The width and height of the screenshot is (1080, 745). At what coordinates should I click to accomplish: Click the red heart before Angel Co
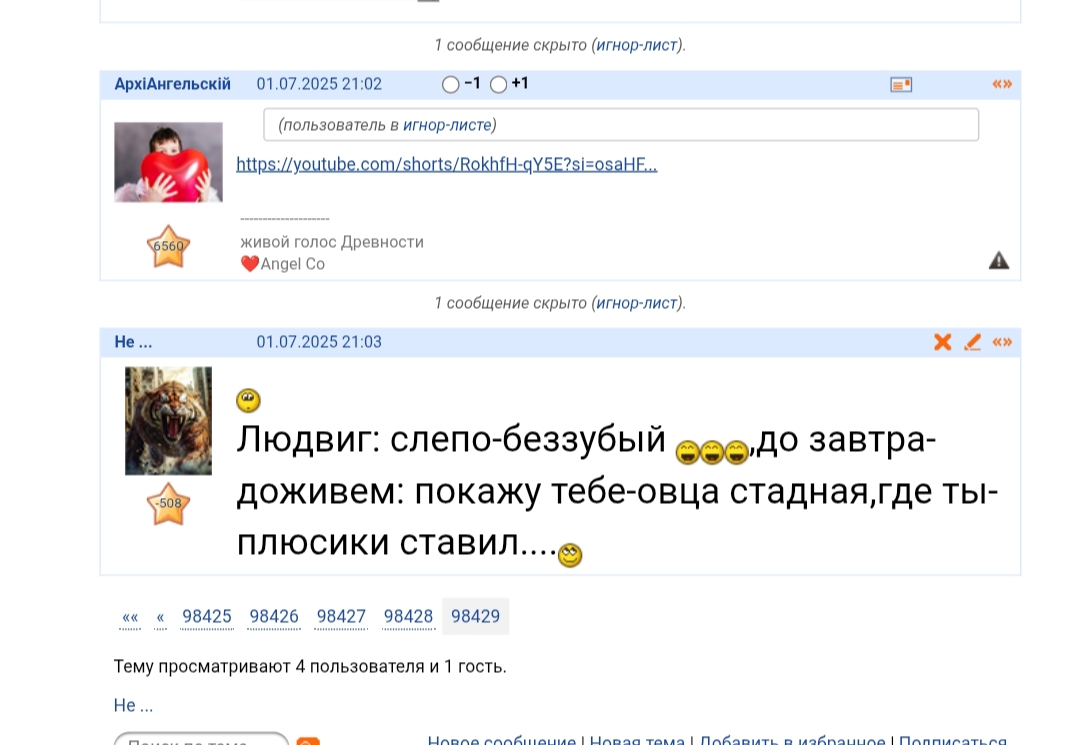click(249, 264)
